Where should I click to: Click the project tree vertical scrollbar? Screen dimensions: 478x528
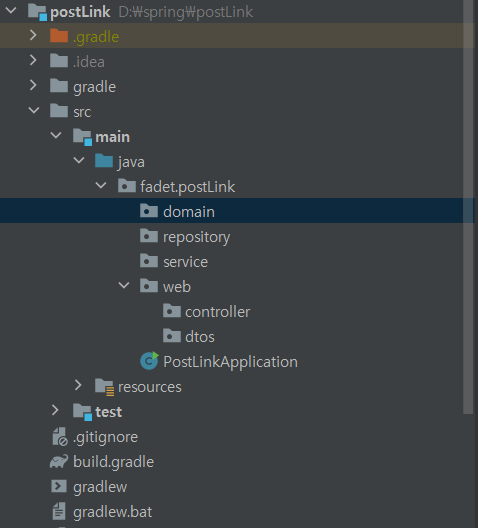(x=468, y=207)
